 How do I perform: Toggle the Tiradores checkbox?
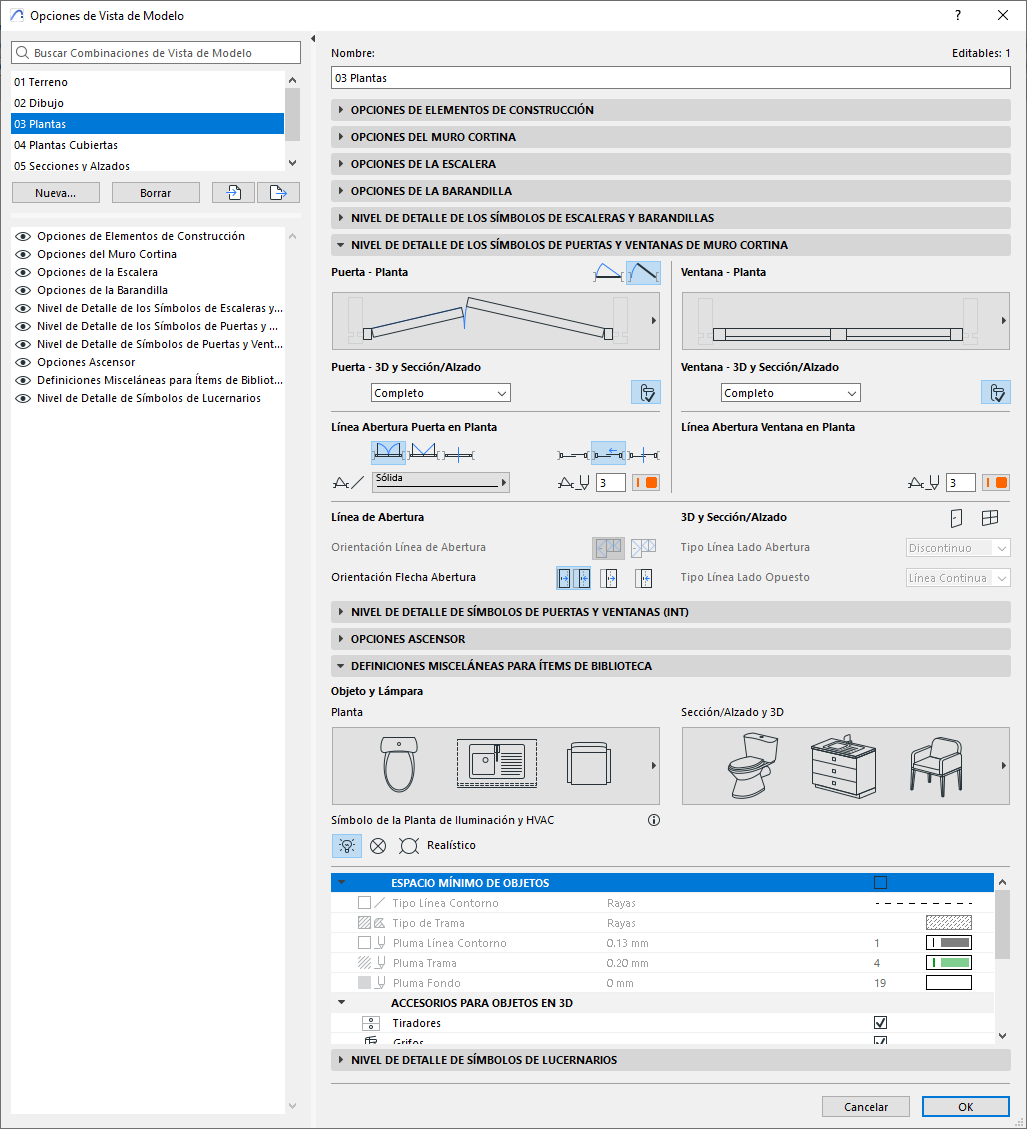coord(880,1023)
